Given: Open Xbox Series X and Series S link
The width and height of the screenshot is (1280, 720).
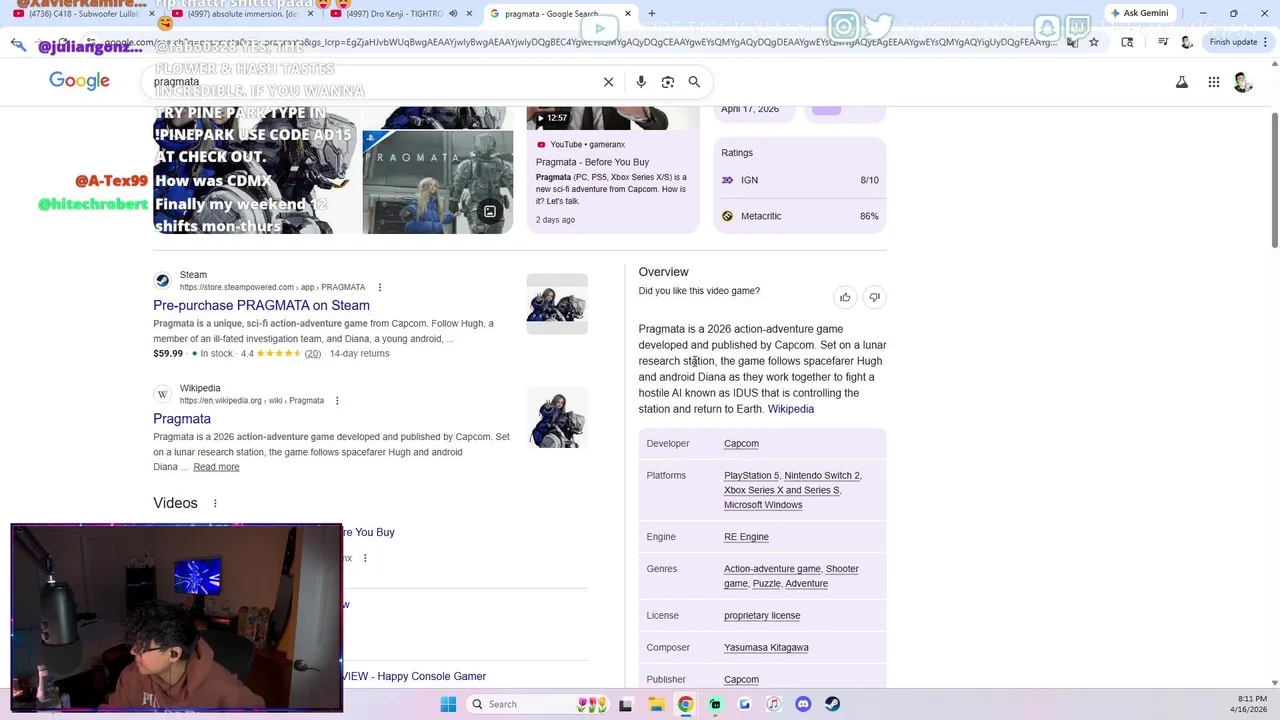Looking at the screenshot, I should (x=781, y=491).
